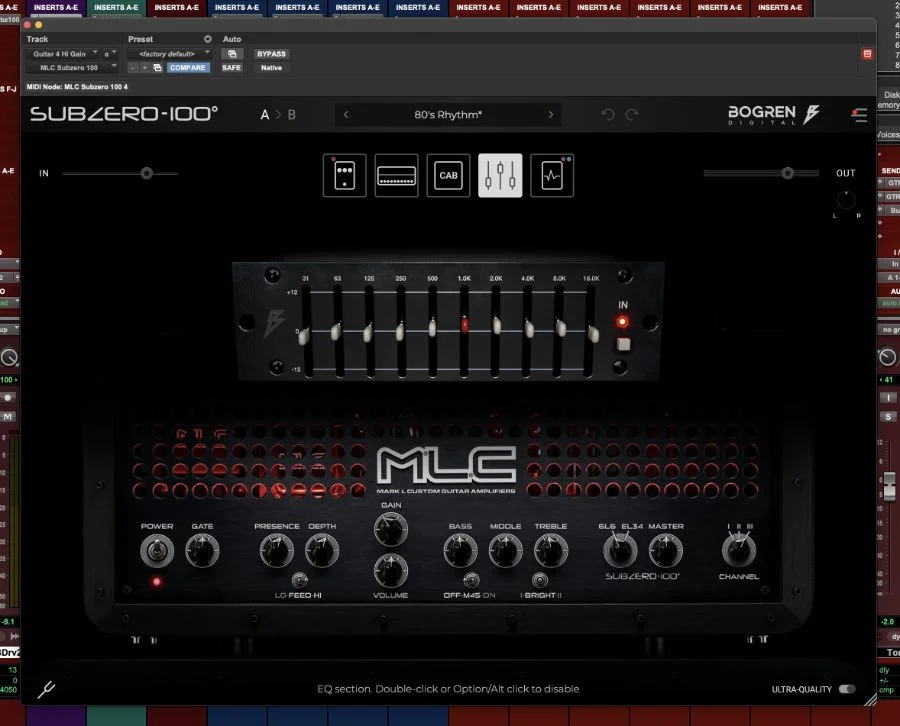Click the 500 Hz EQ band fader

[x=432, y=327]
